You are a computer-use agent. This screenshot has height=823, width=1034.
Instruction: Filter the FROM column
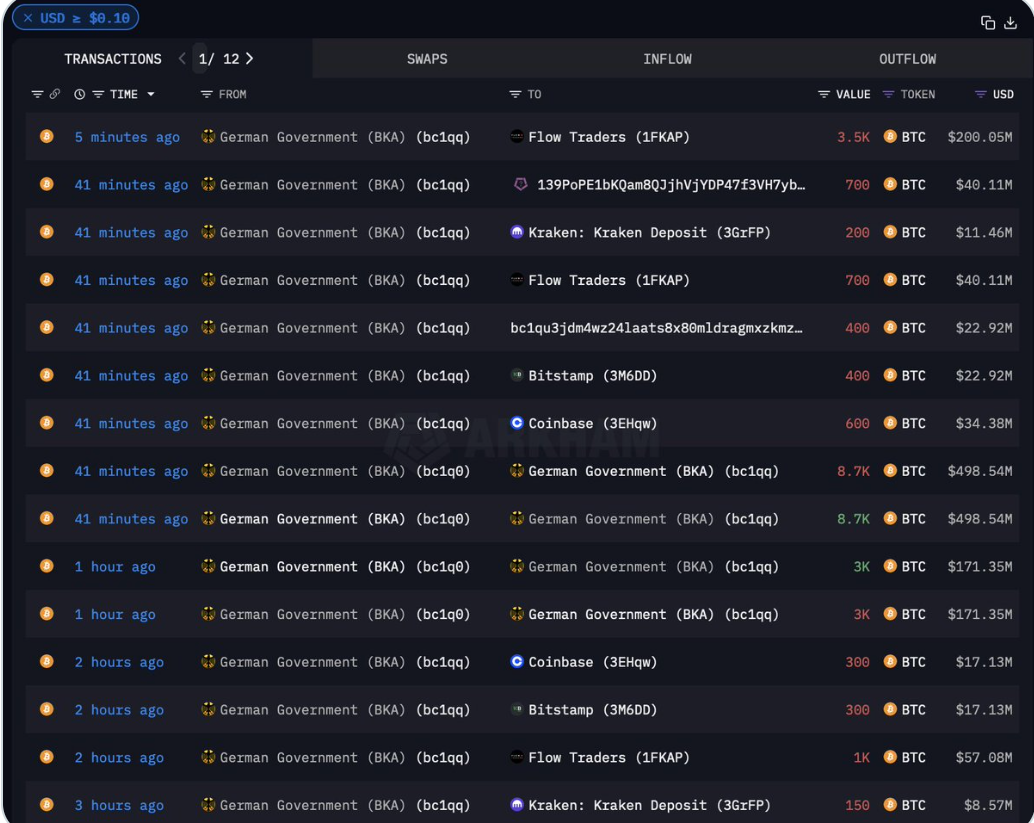pos(206,94)
